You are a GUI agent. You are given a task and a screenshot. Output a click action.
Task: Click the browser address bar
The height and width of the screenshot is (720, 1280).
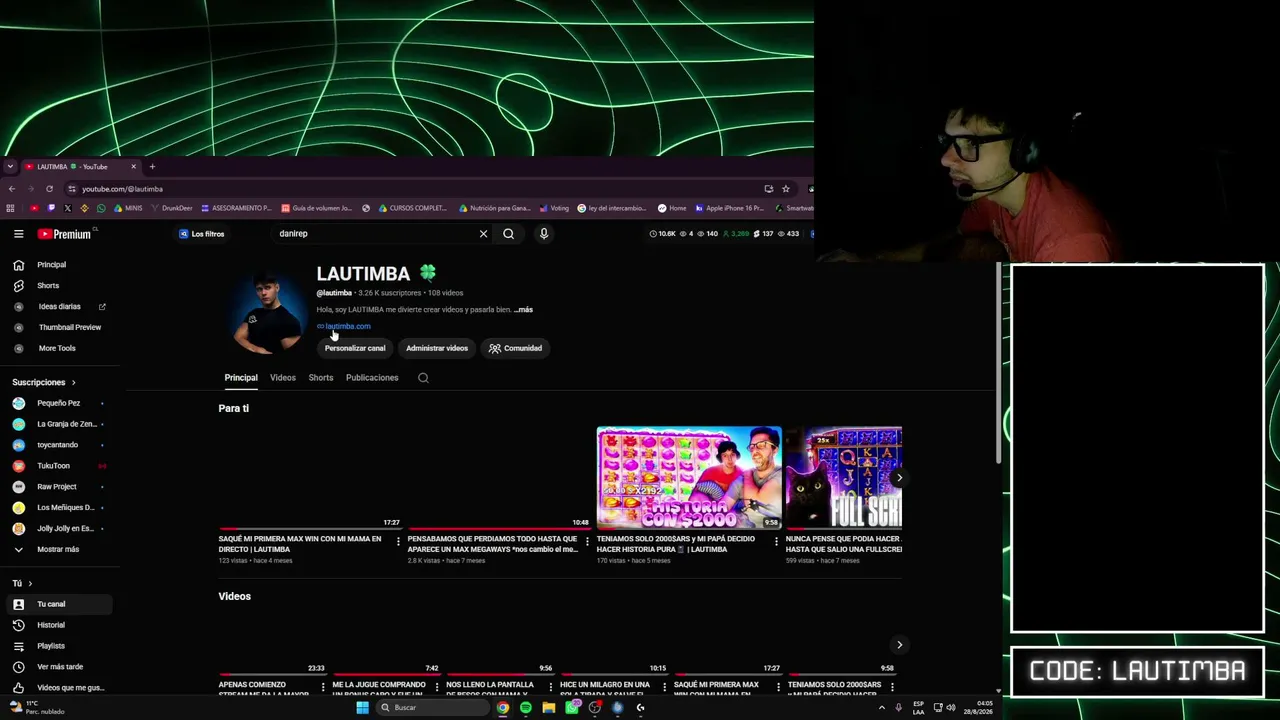click(410, 189)
